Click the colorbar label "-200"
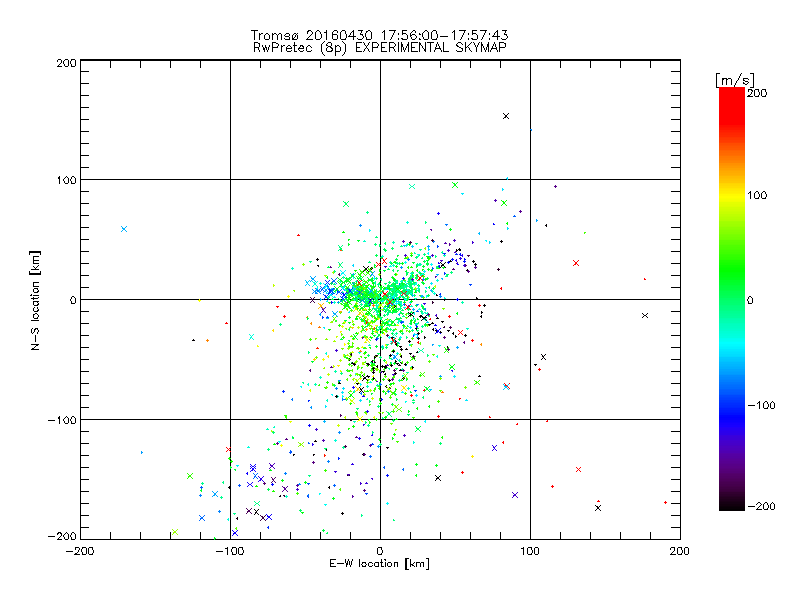 point(761,506)
